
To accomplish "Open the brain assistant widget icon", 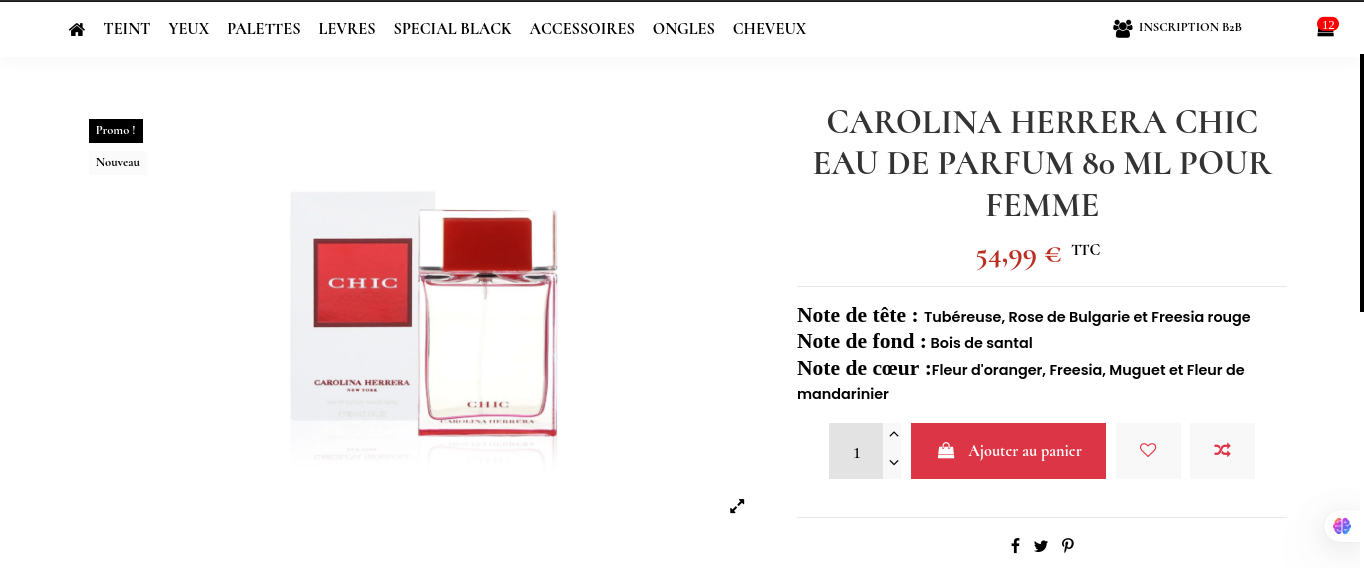I will click(1342, 526).
